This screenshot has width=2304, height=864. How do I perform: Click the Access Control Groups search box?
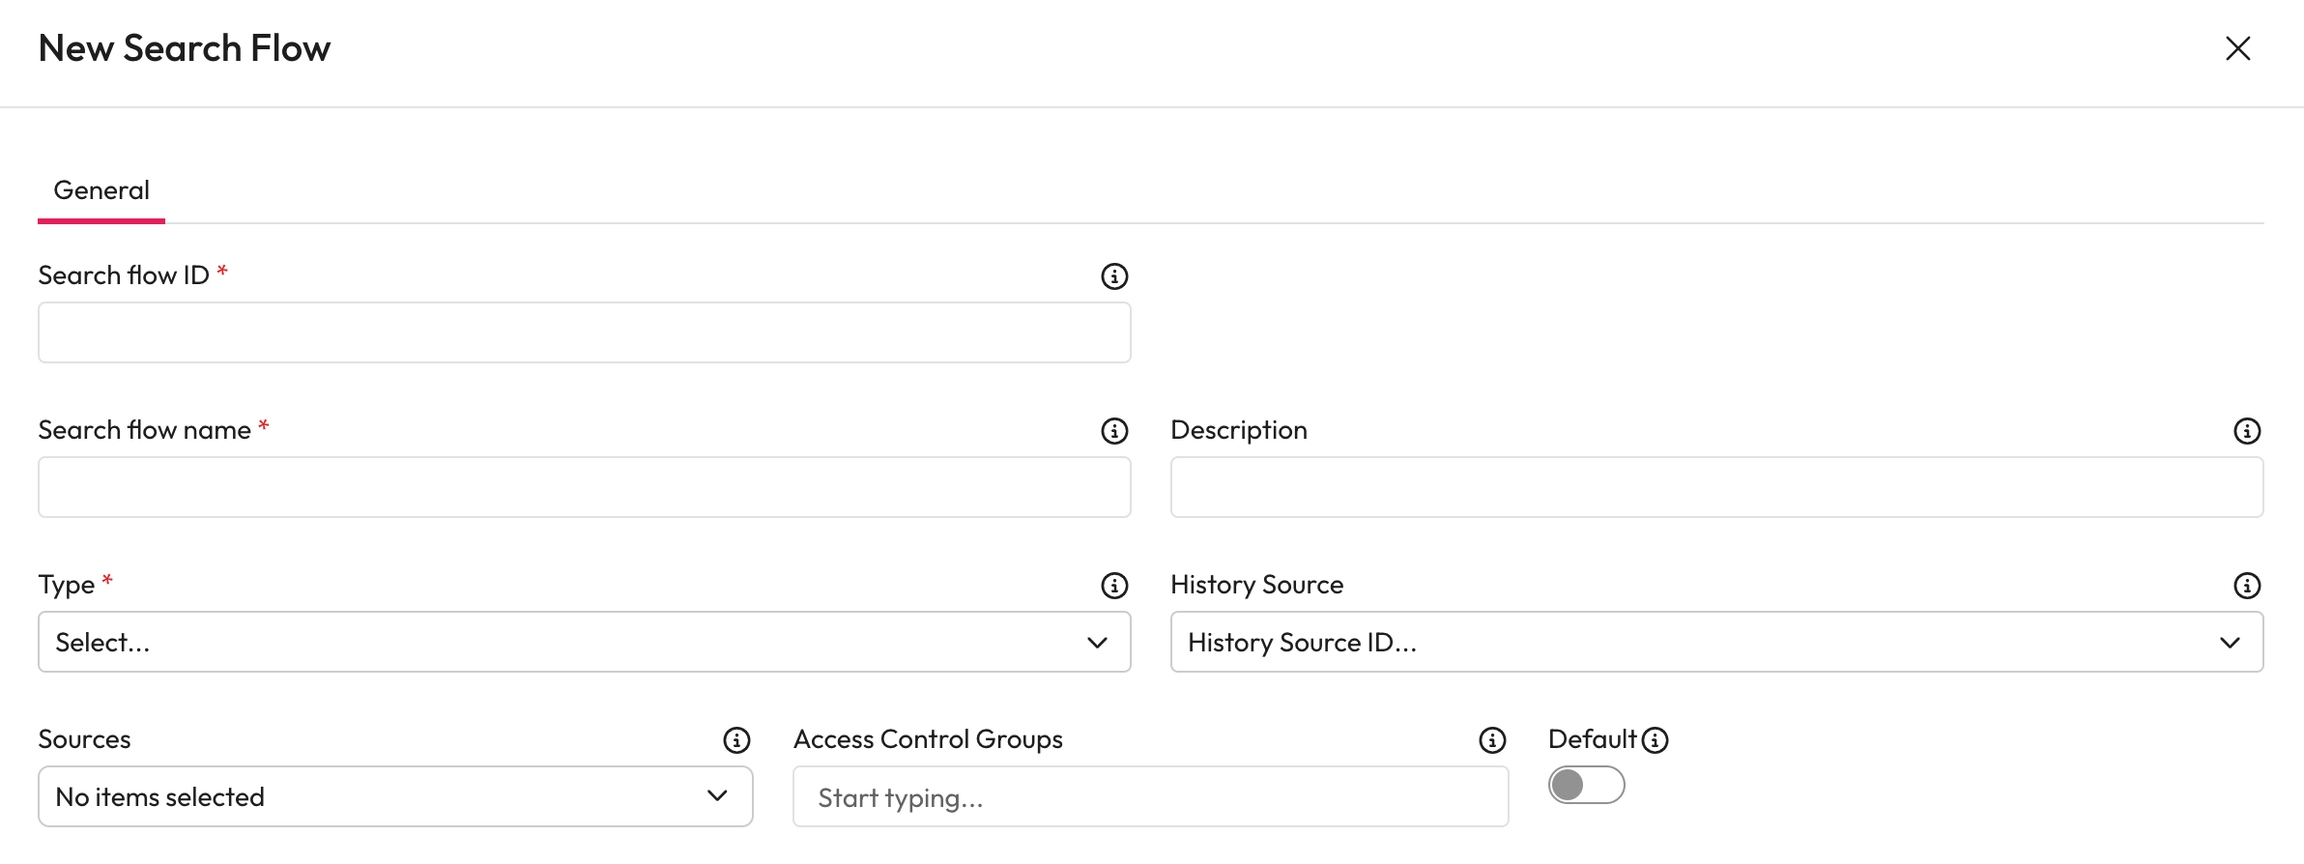pos(1150,797)
